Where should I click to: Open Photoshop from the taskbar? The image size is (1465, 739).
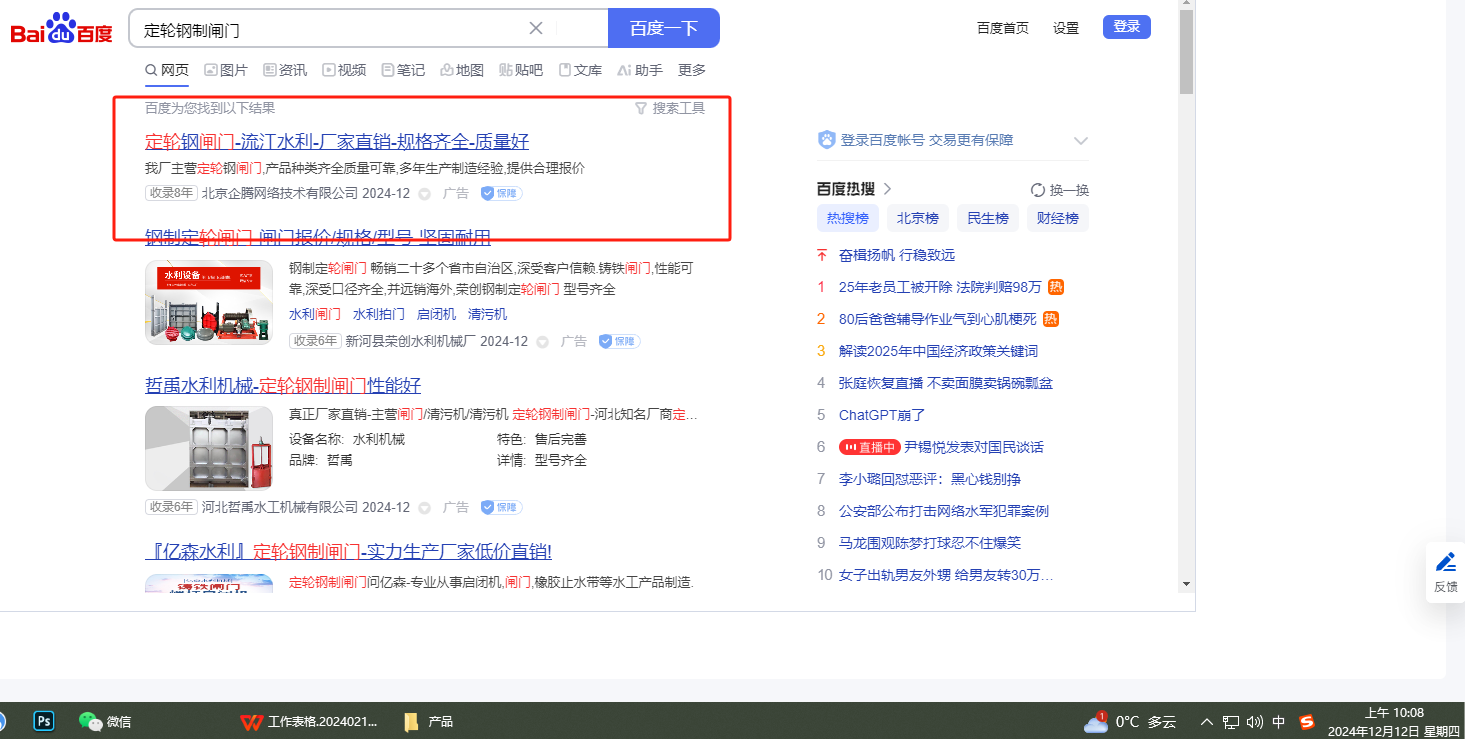[x=44, y=721]
